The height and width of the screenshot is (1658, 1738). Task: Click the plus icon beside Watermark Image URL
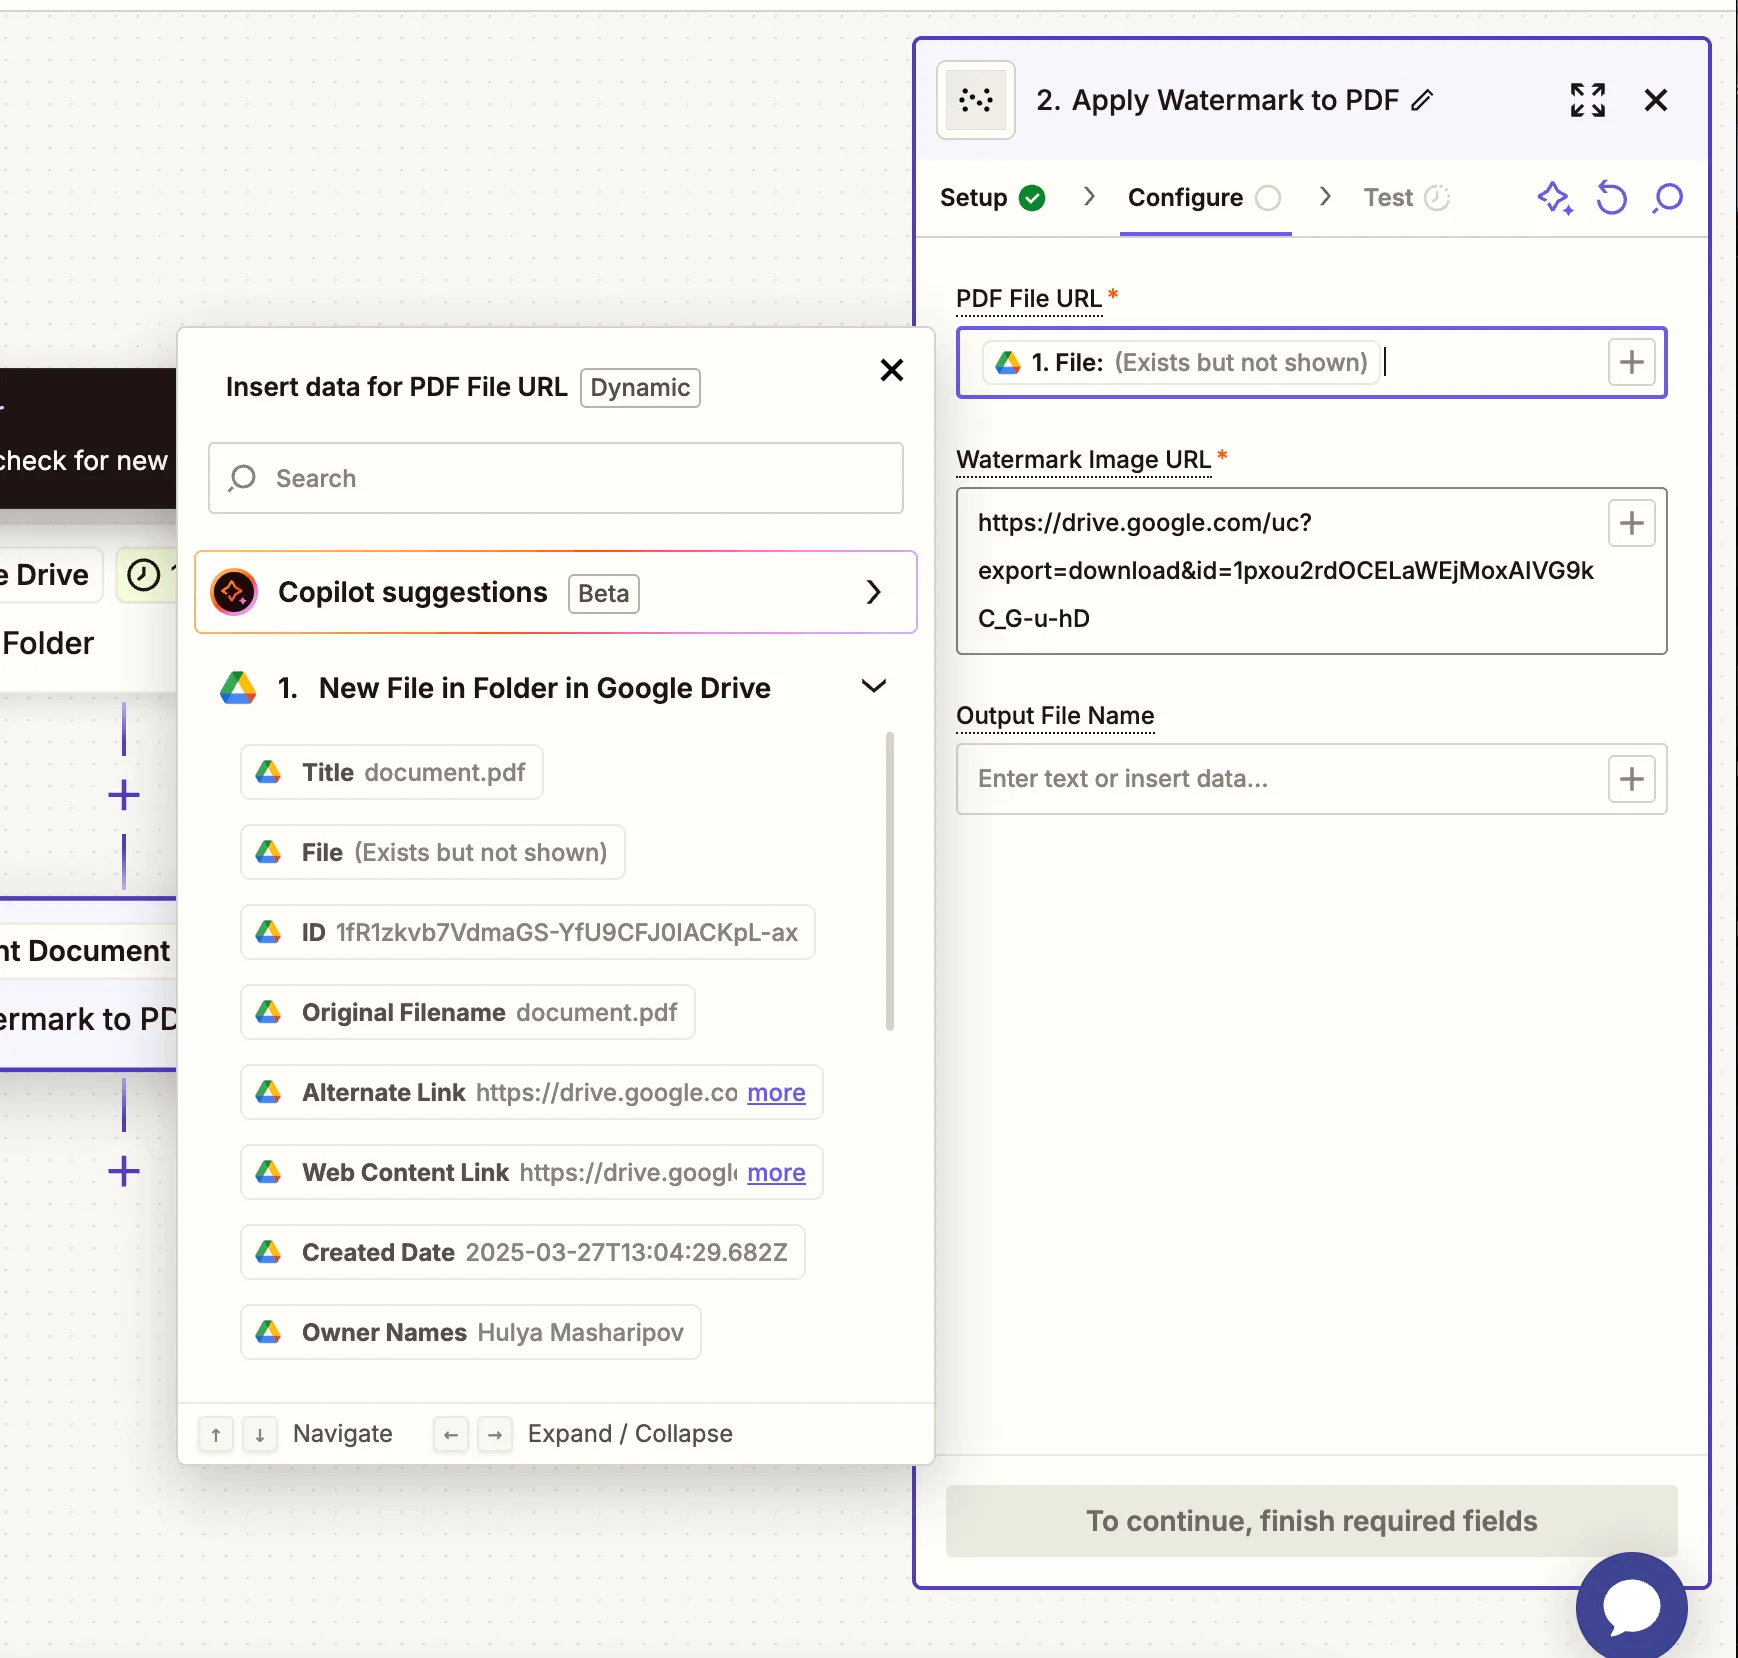[x=1630, y=522]
